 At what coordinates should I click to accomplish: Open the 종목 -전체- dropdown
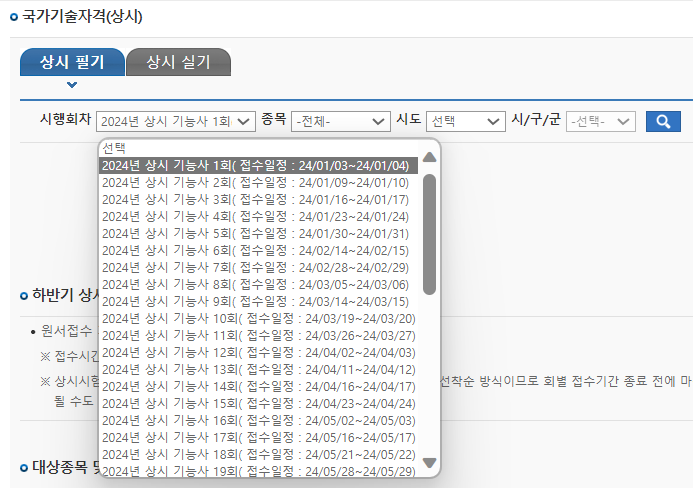tap(341, 122)
